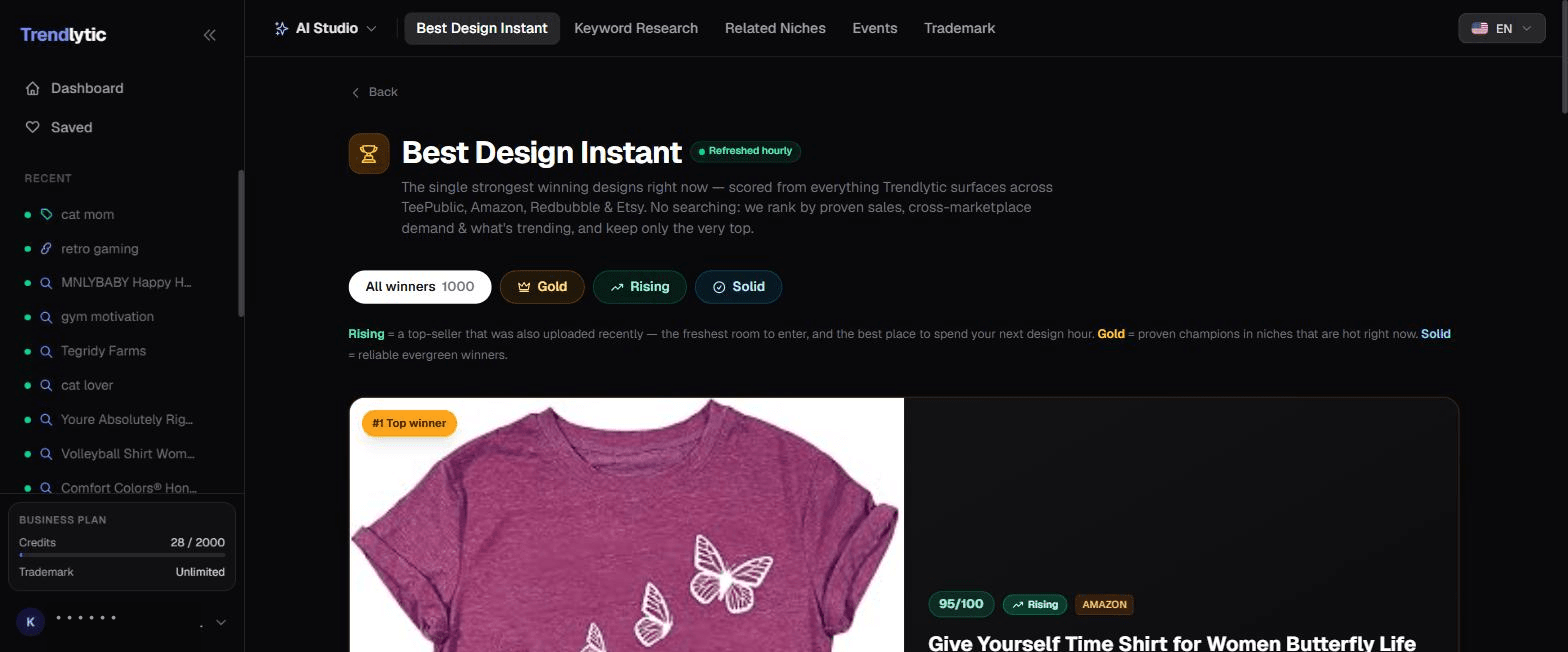Click the search icon beside Tegridy Farms
This screenshot has width=1568, height=652.
[x=46, y=351]
